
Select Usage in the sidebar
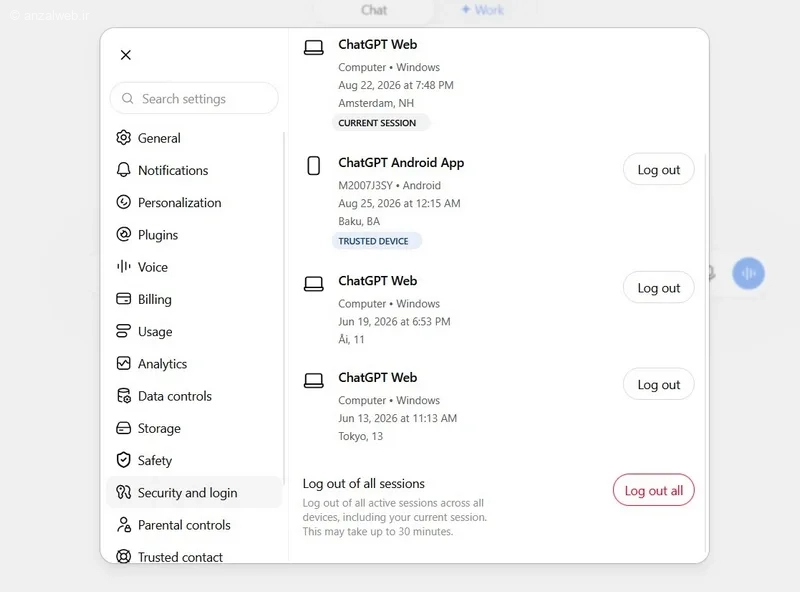(155, 332)
